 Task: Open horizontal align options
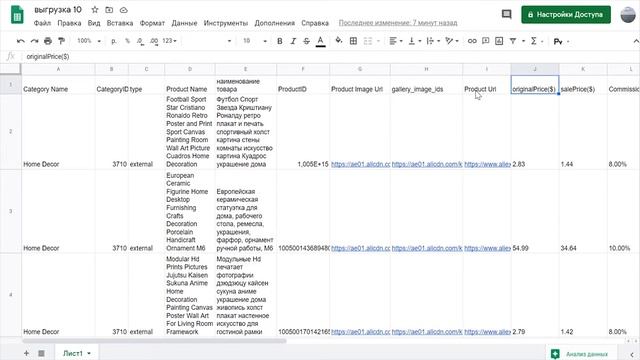(396, 41)
